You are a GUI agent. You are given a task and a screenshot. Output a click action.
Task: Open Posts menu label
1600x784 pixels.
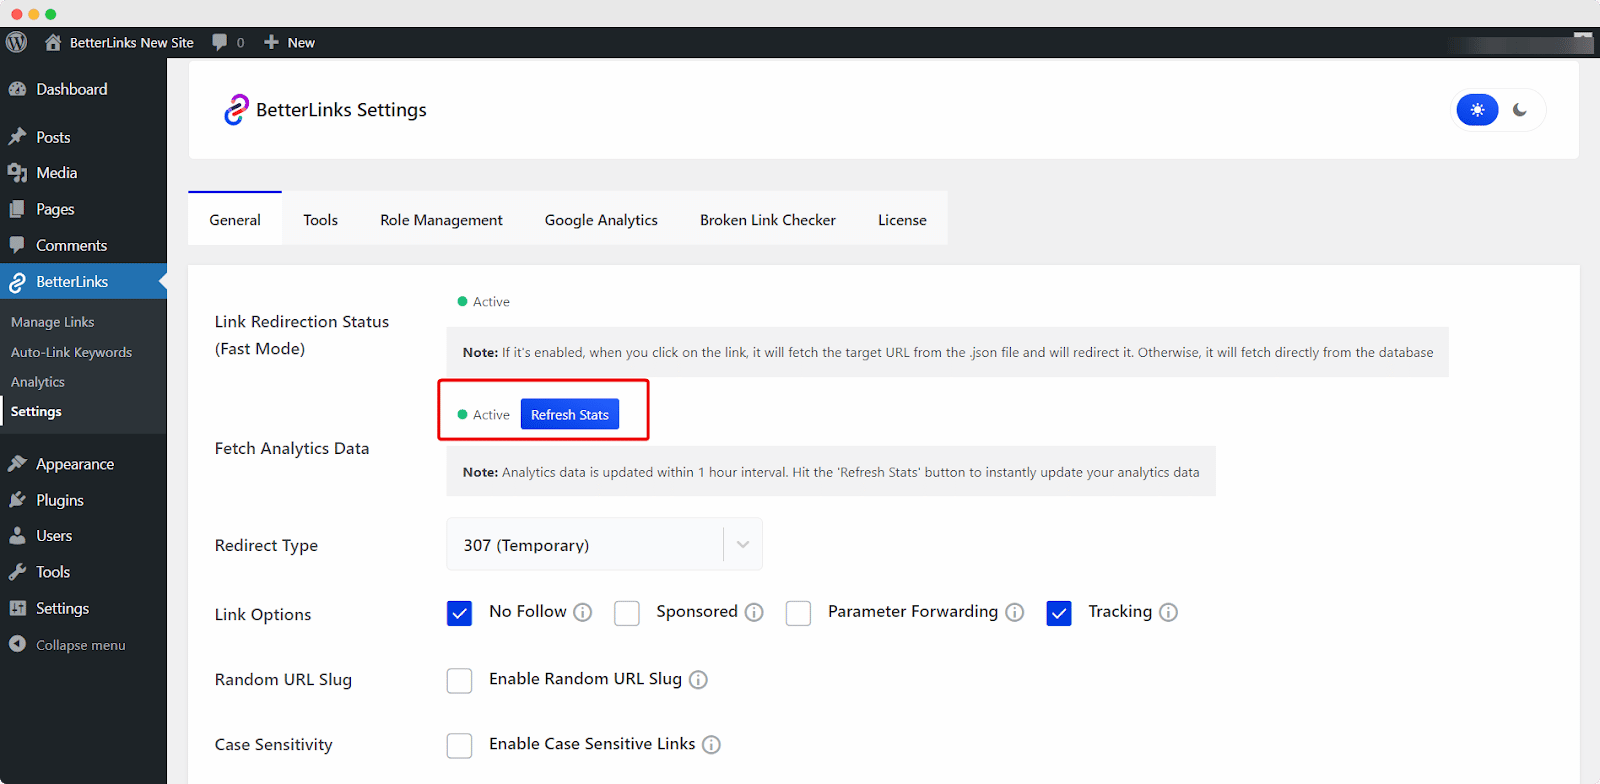(53, 137)
